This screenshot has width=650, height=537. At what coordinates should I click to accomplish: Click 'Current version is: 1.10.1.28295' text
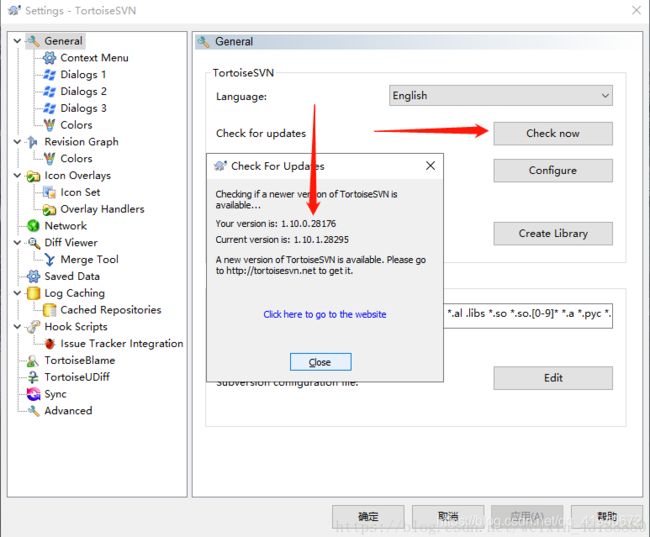pos(282,240)
